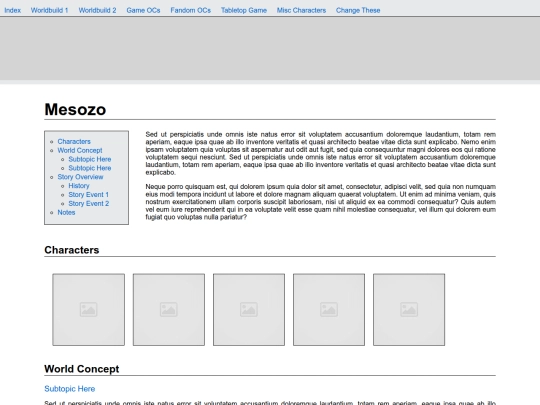Jump to Story Overview section

(80, 177)
